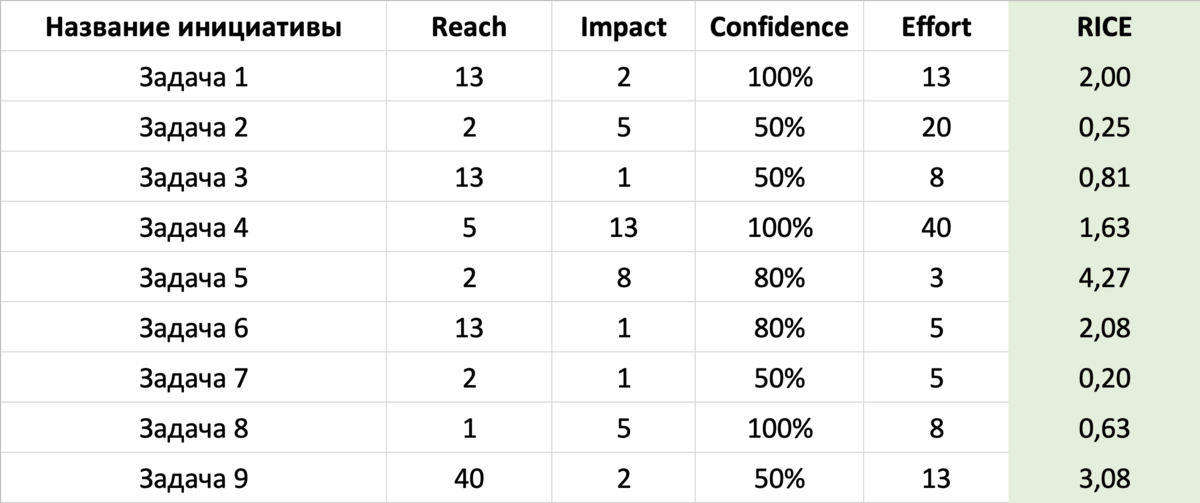
Task: Click the Reach column header
Action: coord(469,27)
